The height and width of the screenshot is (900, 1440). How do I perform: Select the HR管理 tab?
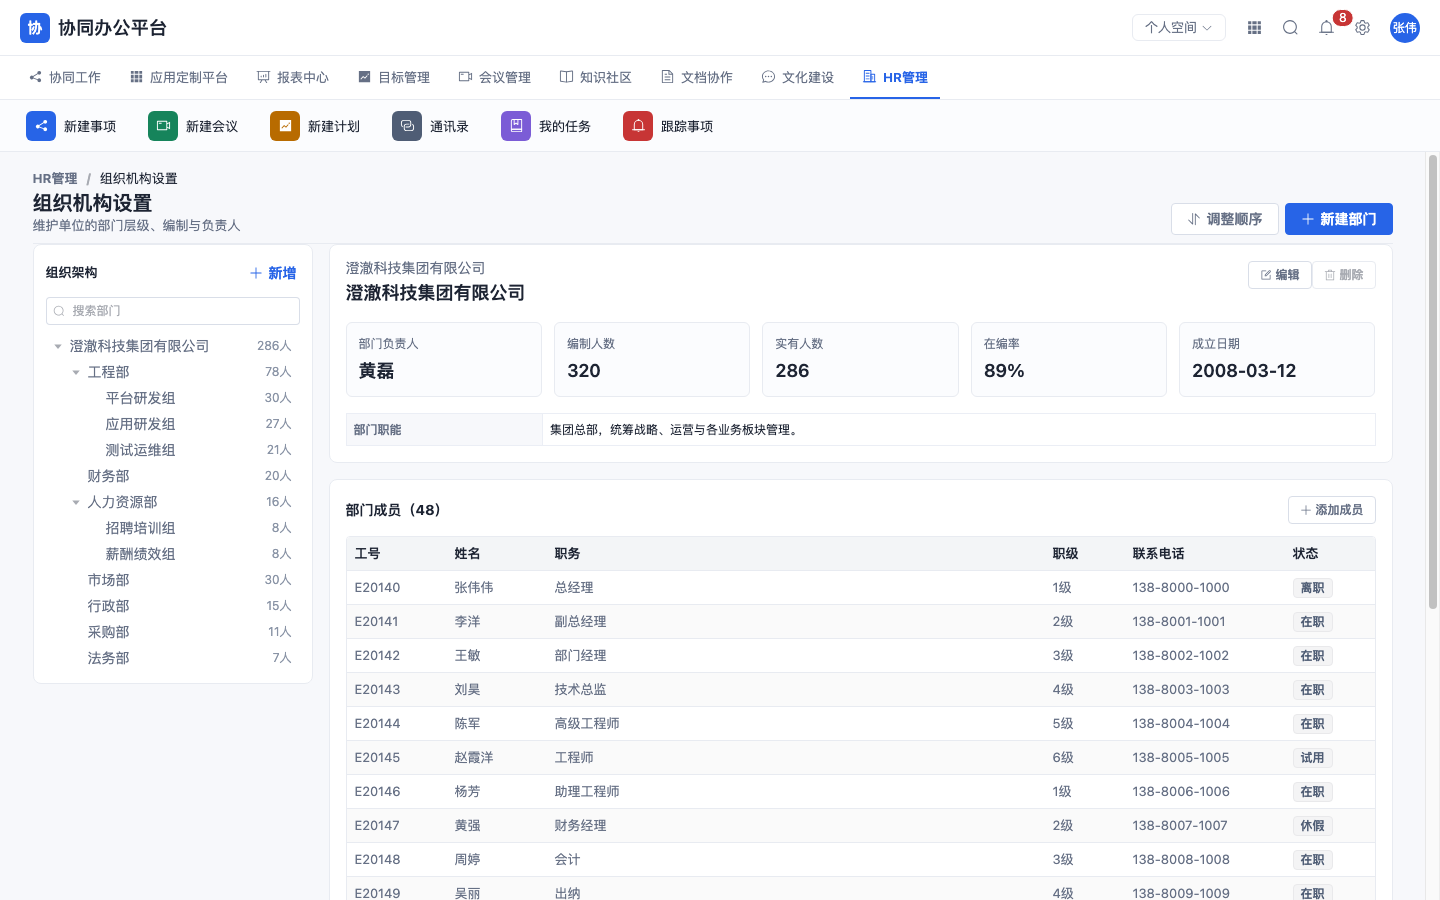pos(895,77)
